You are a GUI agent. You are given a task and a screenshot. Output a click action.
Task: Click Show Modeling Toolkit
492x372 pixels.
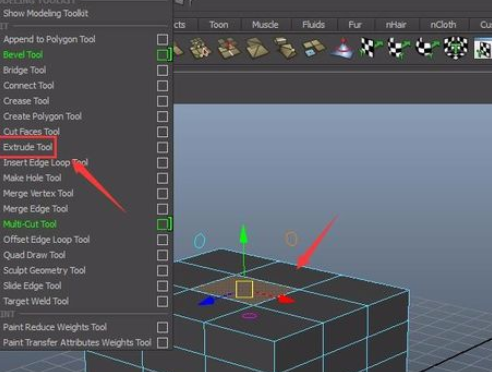(45, 14)
